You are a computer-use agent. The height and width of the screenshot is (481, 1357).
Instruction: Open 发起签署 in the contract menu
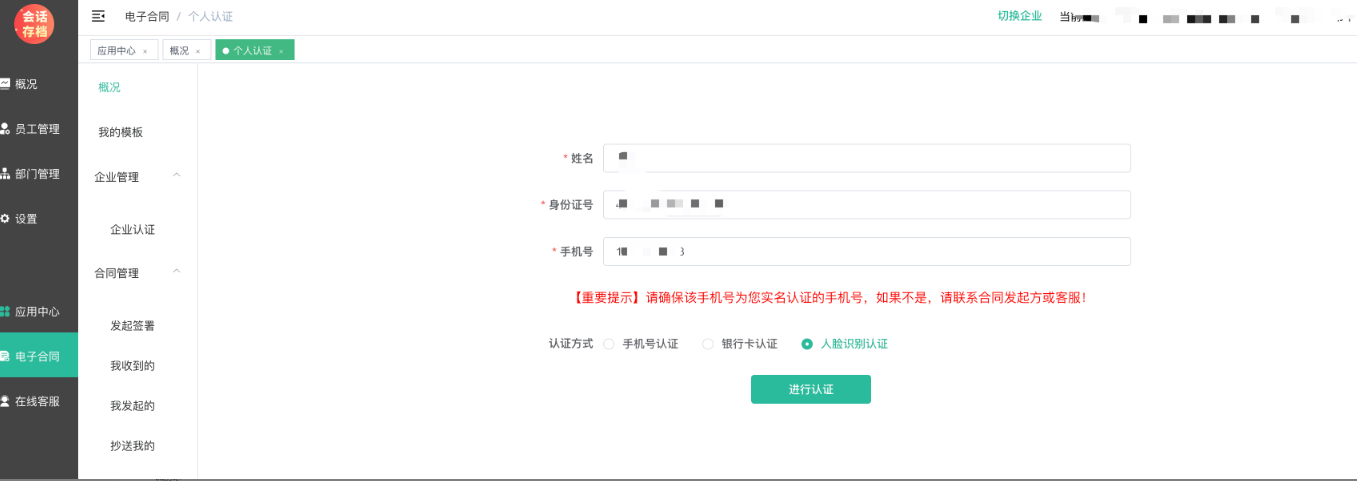pos(132,326)
